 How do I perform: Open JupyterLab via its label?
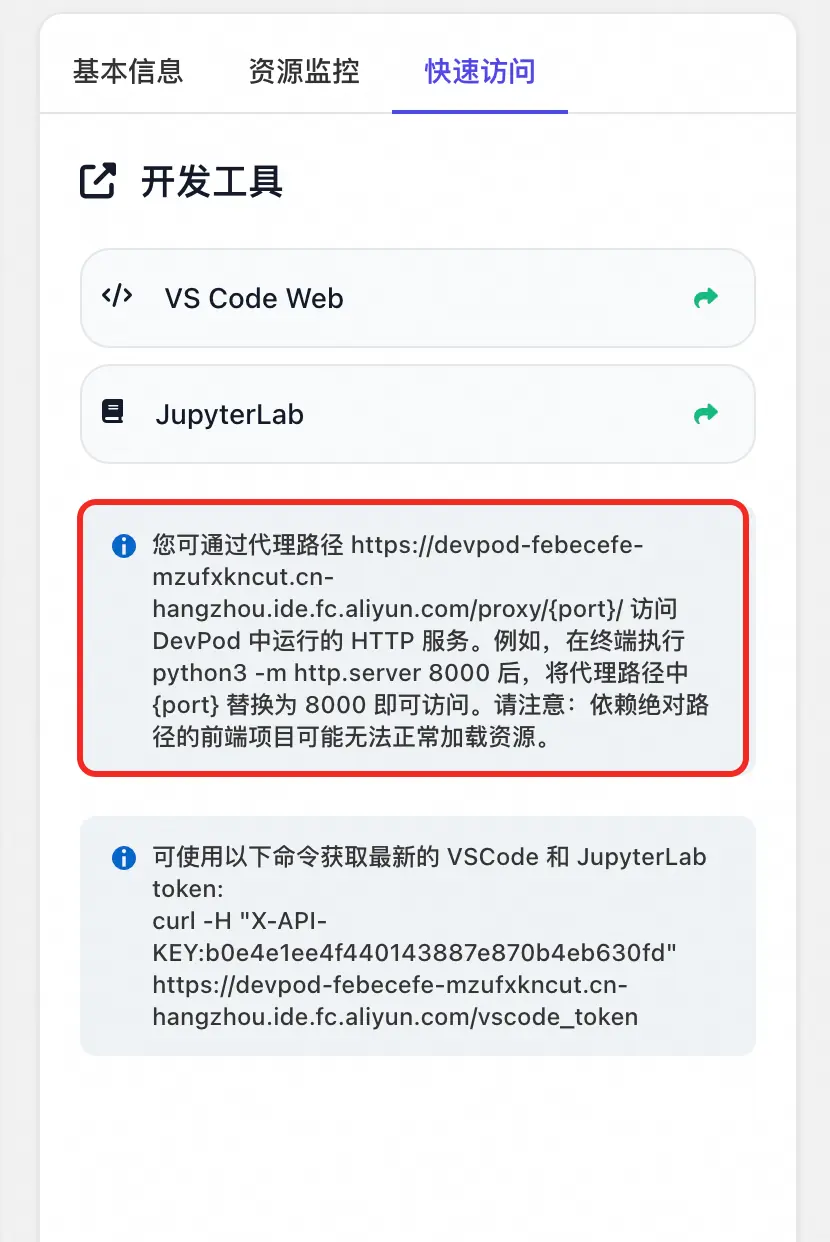[230, 414]
